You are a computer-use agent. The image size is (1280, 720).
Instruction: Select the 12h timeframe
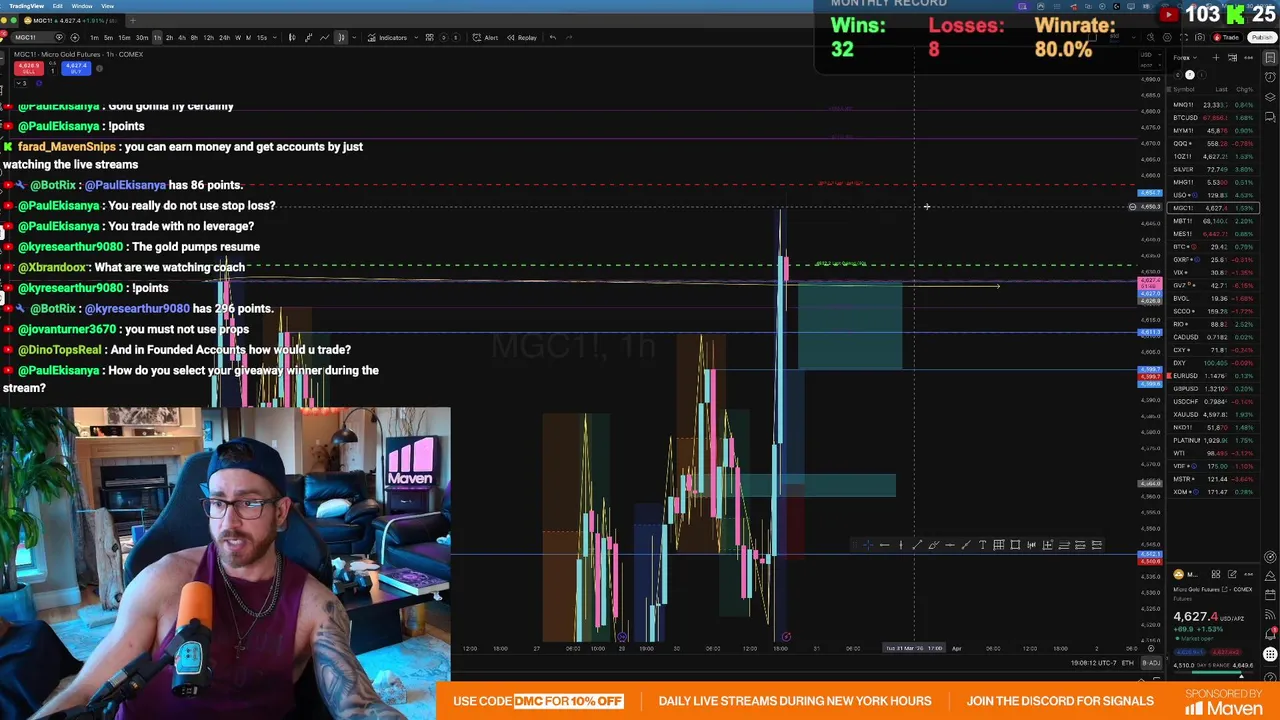coord(209,38)
